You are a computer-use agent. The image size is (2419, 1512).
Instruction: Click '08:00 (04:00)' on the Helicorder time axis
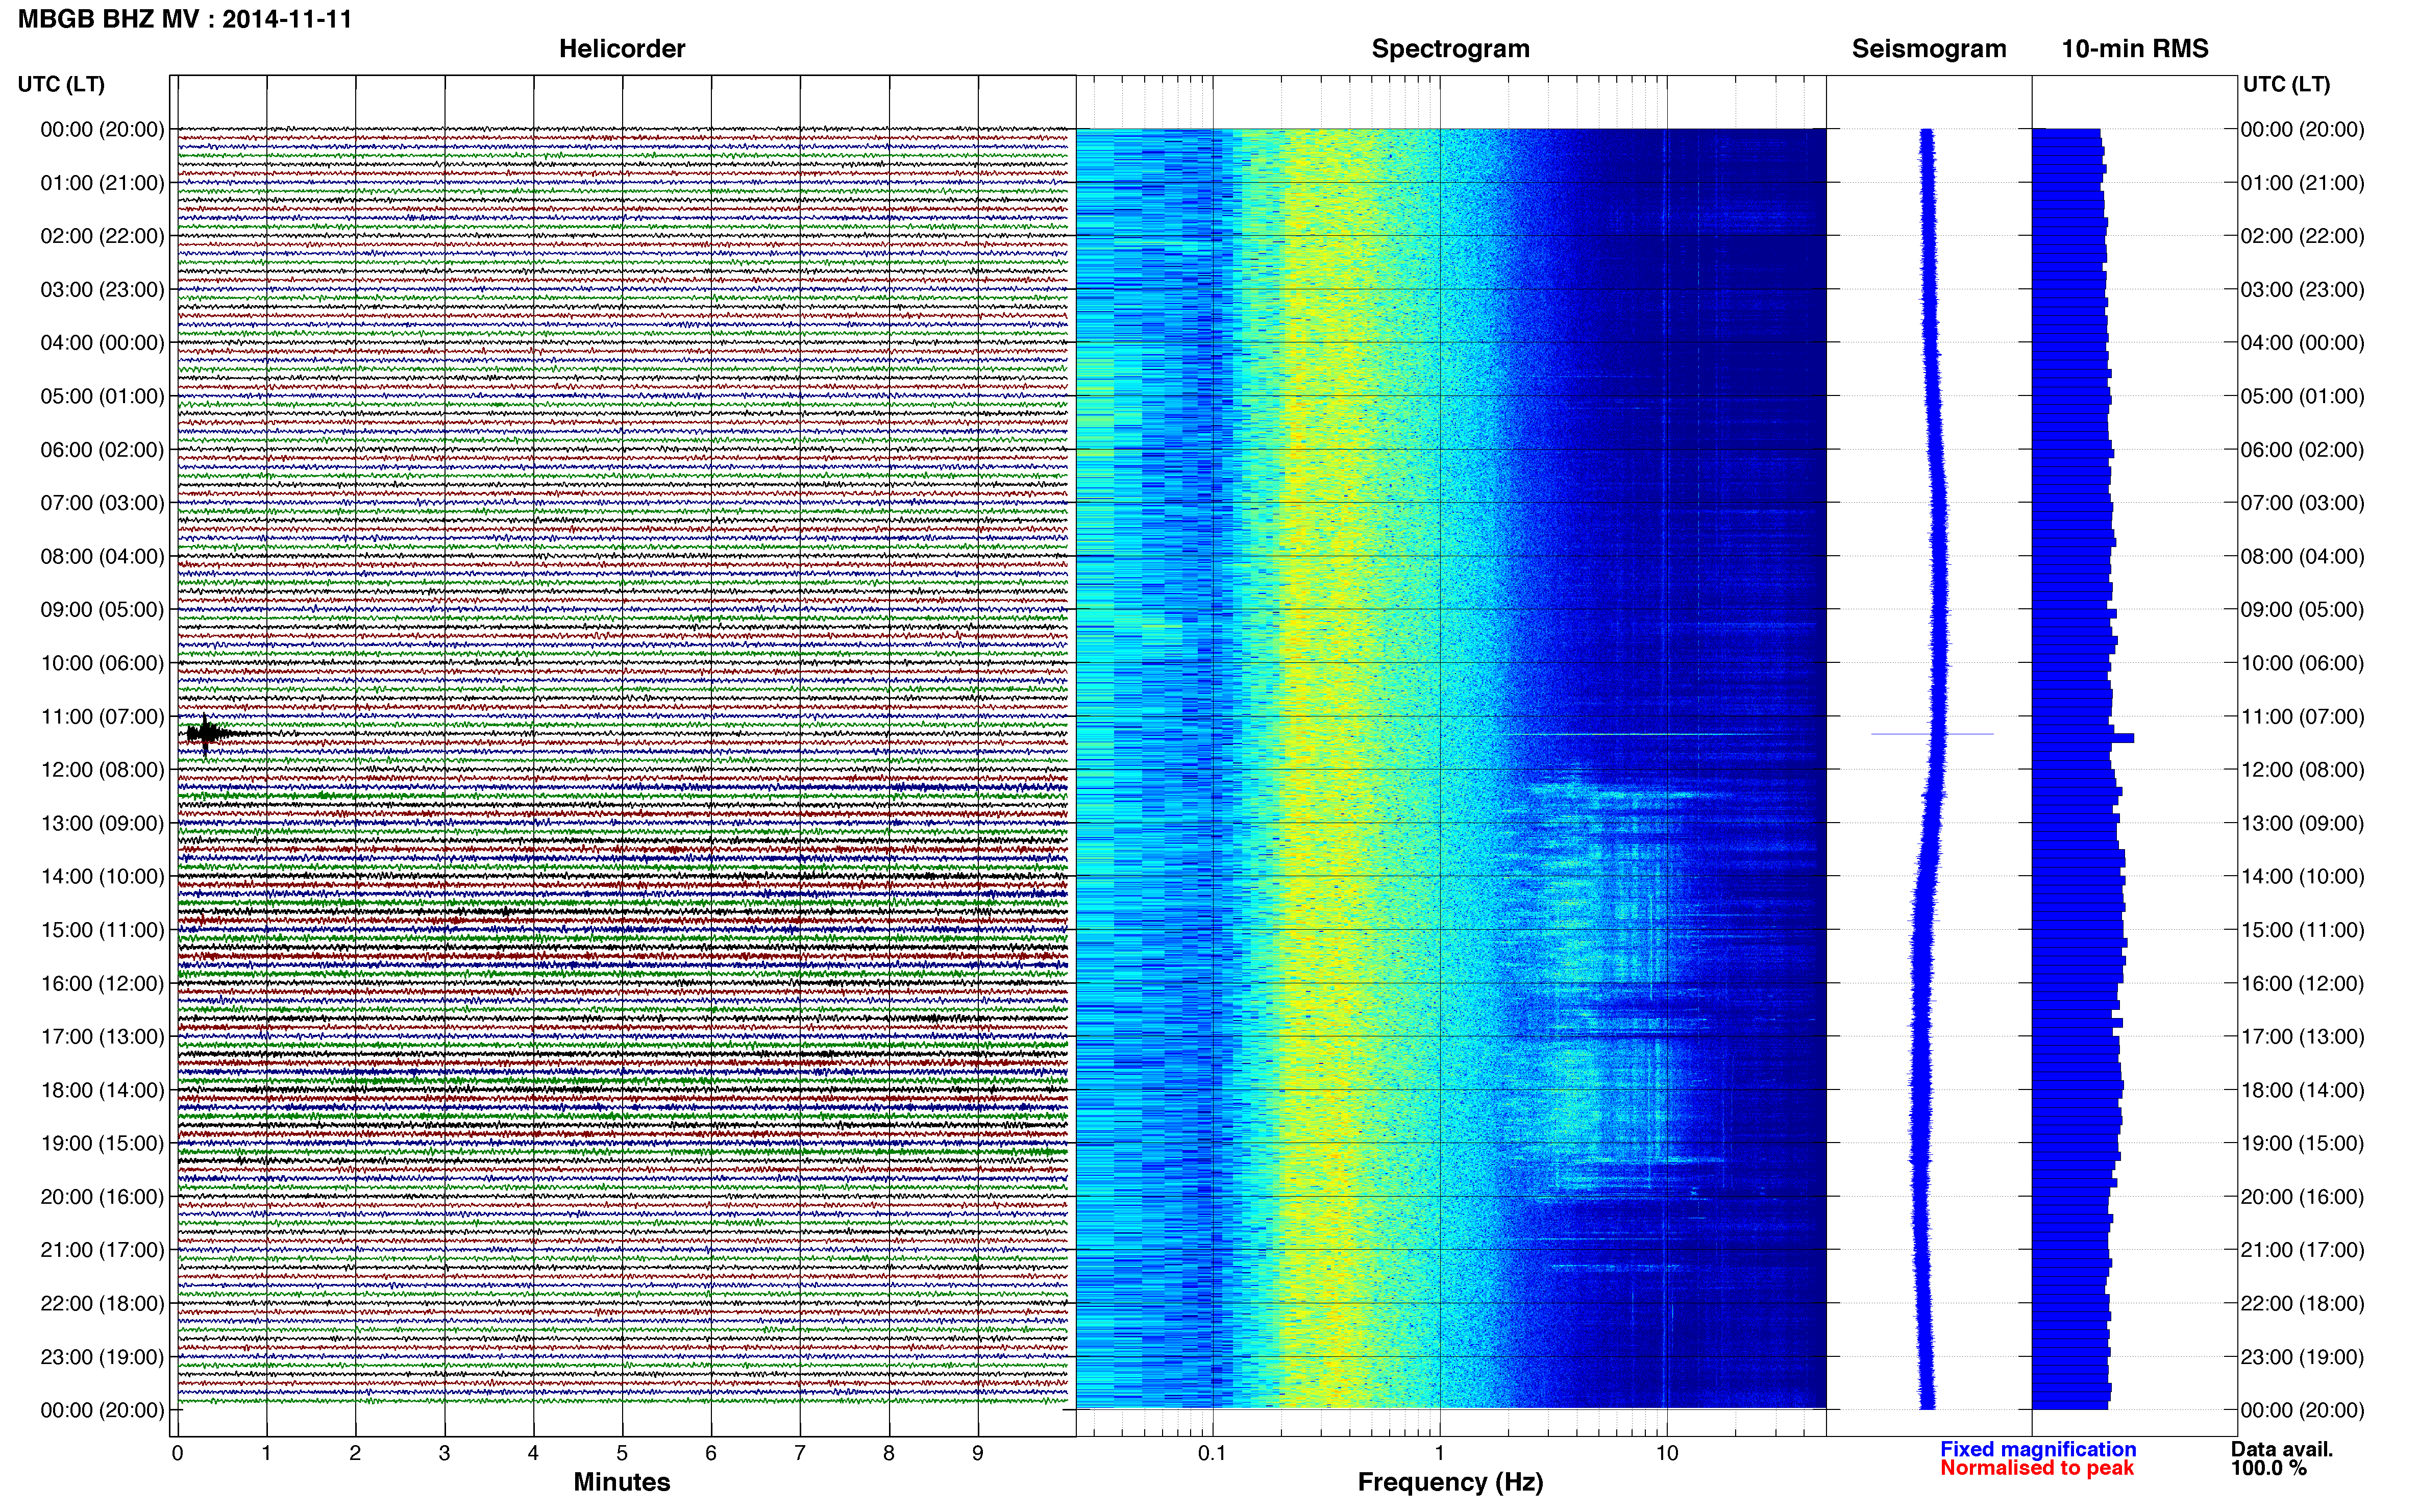(102, 556)
